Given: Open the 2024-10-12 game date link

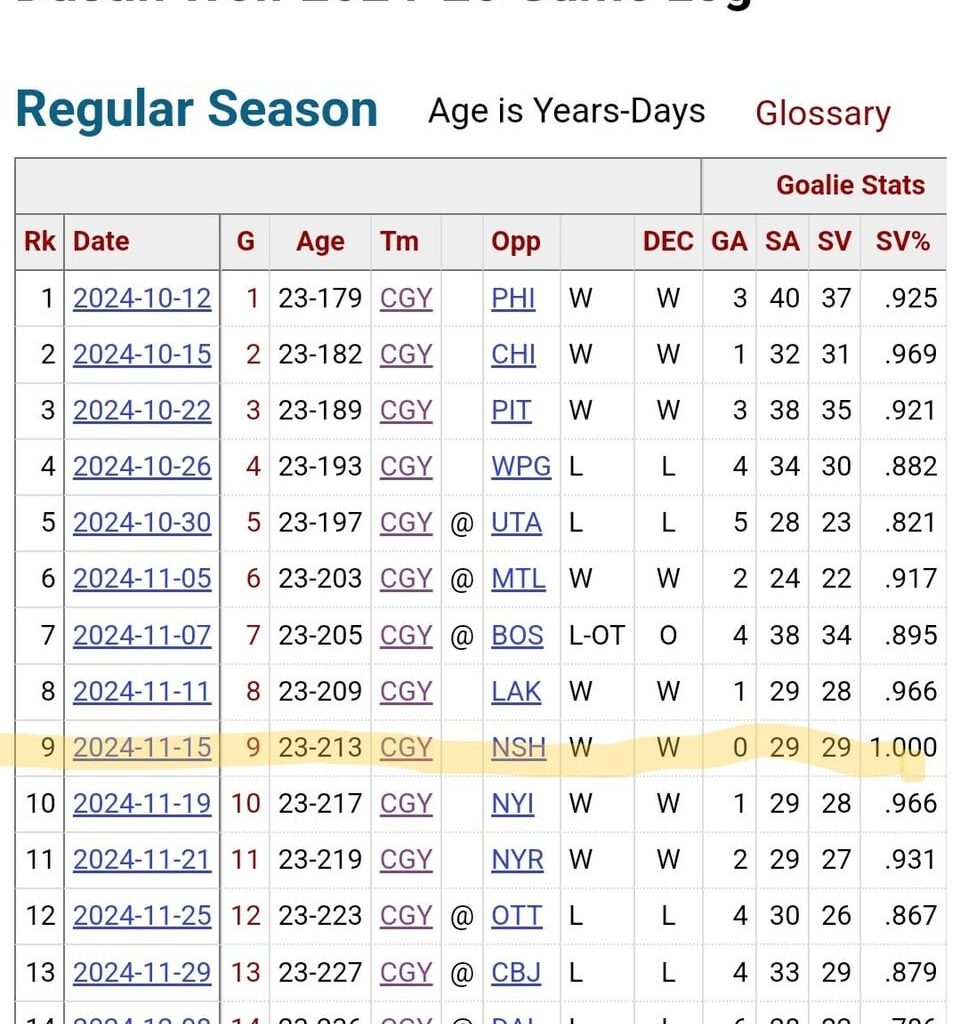Looking at the screenshot, I should coord(142,299).
